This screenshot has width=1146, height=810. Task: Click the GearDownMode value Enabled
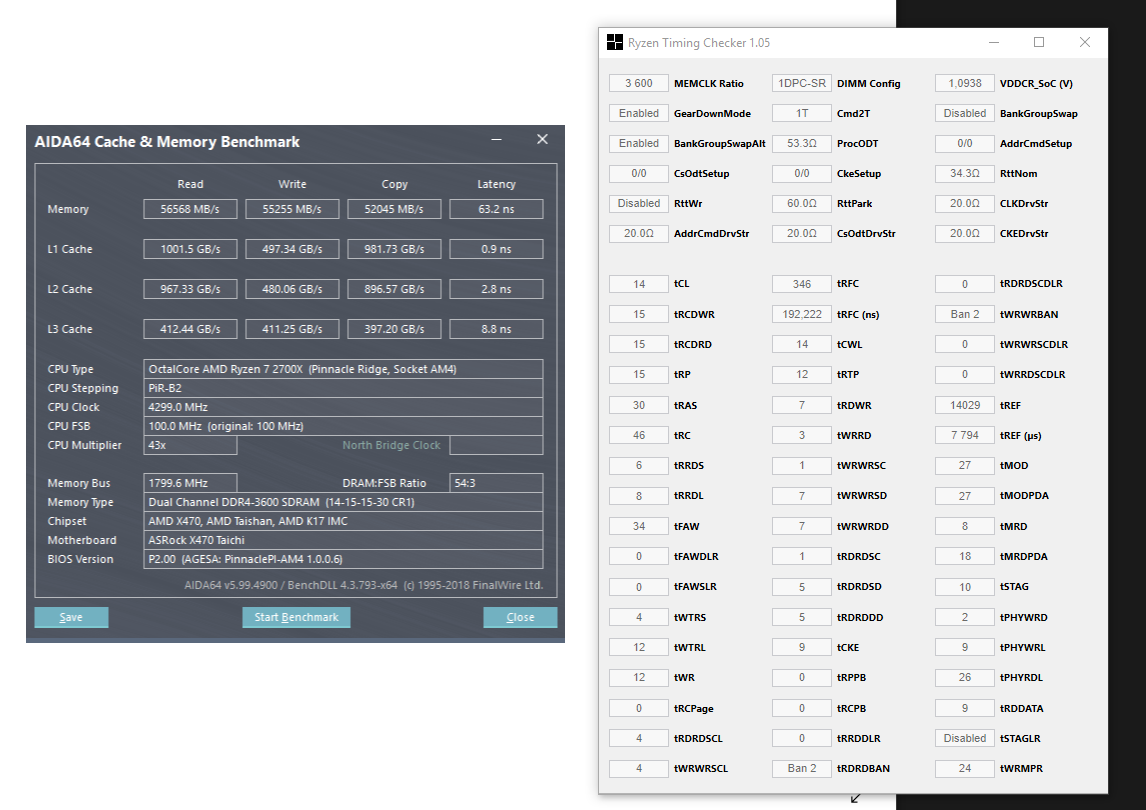pos(639,113)
